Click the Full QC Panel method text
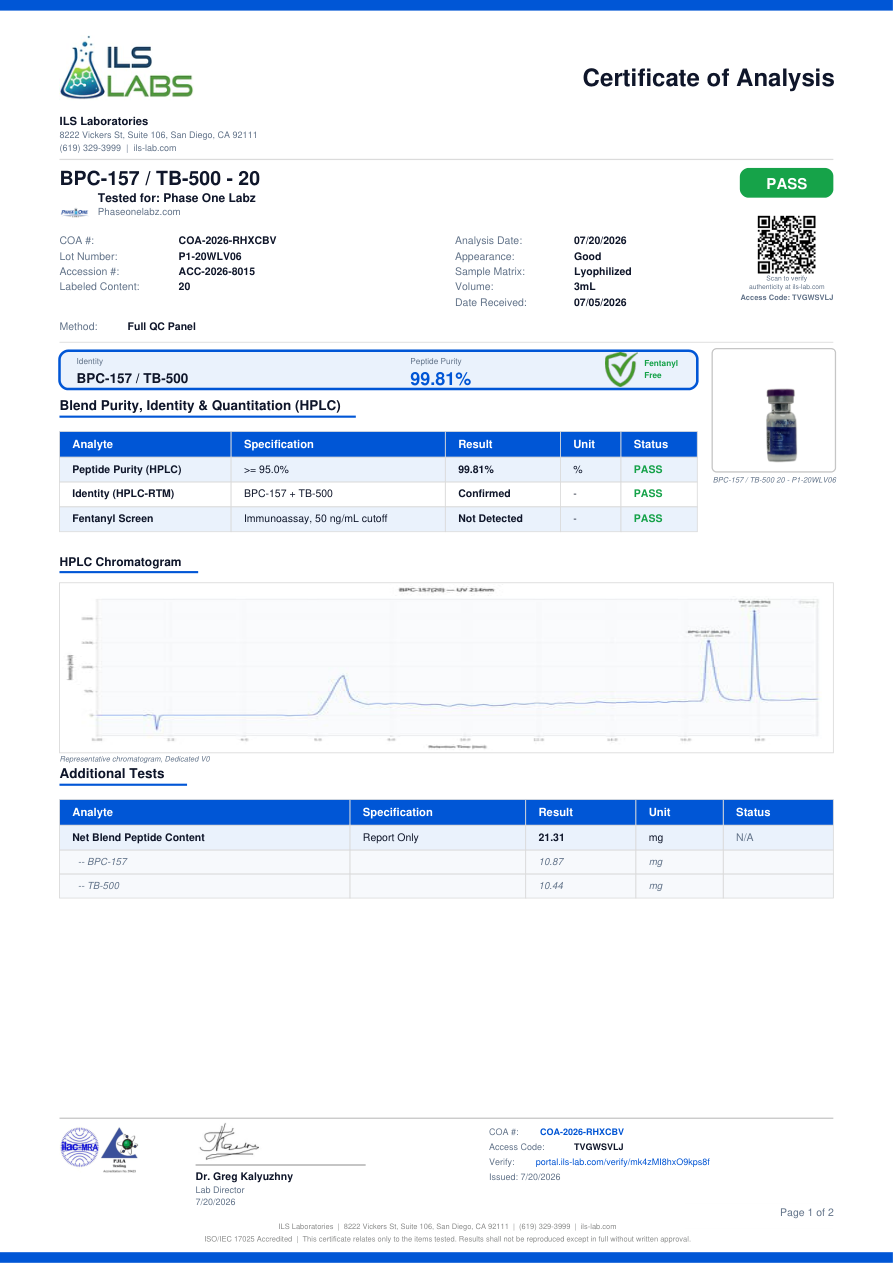This screenshot has height=1263, width=893. 162,326
